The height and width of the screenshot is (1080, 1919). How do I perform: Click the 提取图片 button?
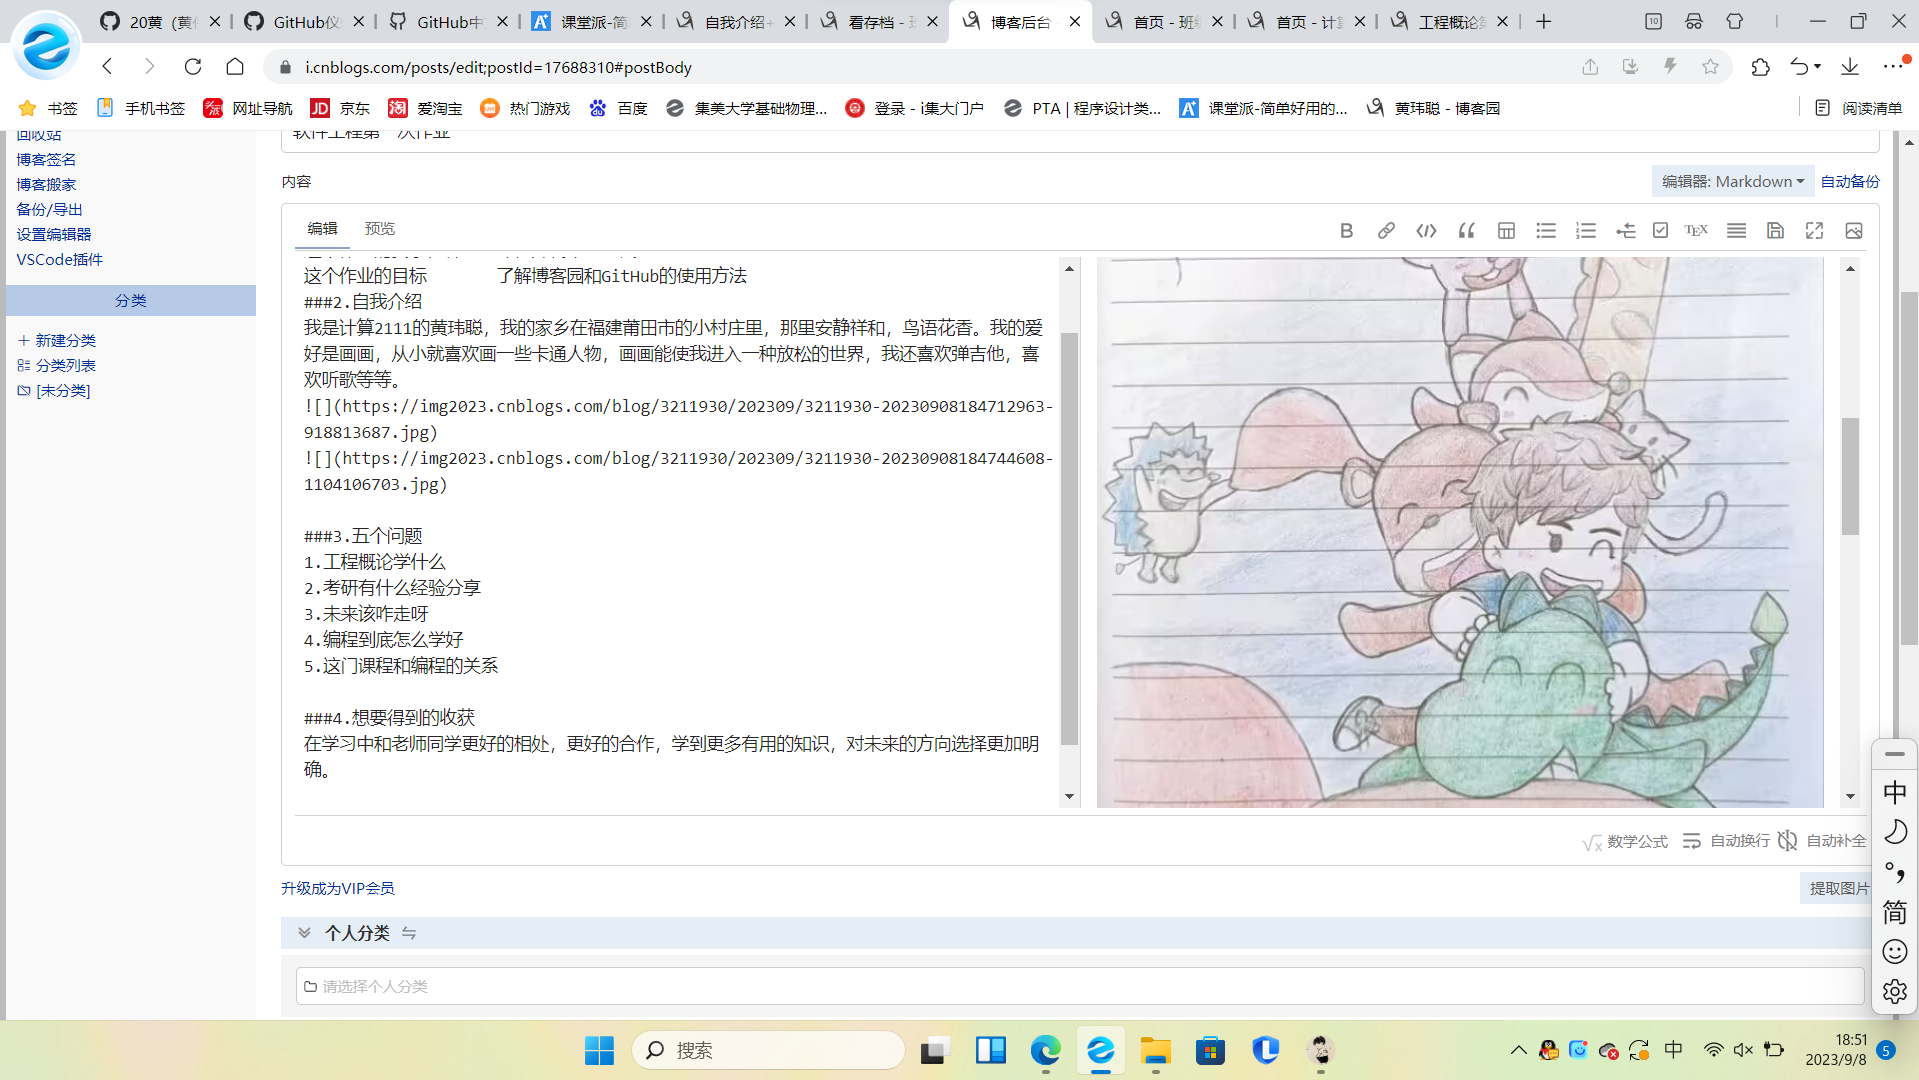[x=1839, y=888]
